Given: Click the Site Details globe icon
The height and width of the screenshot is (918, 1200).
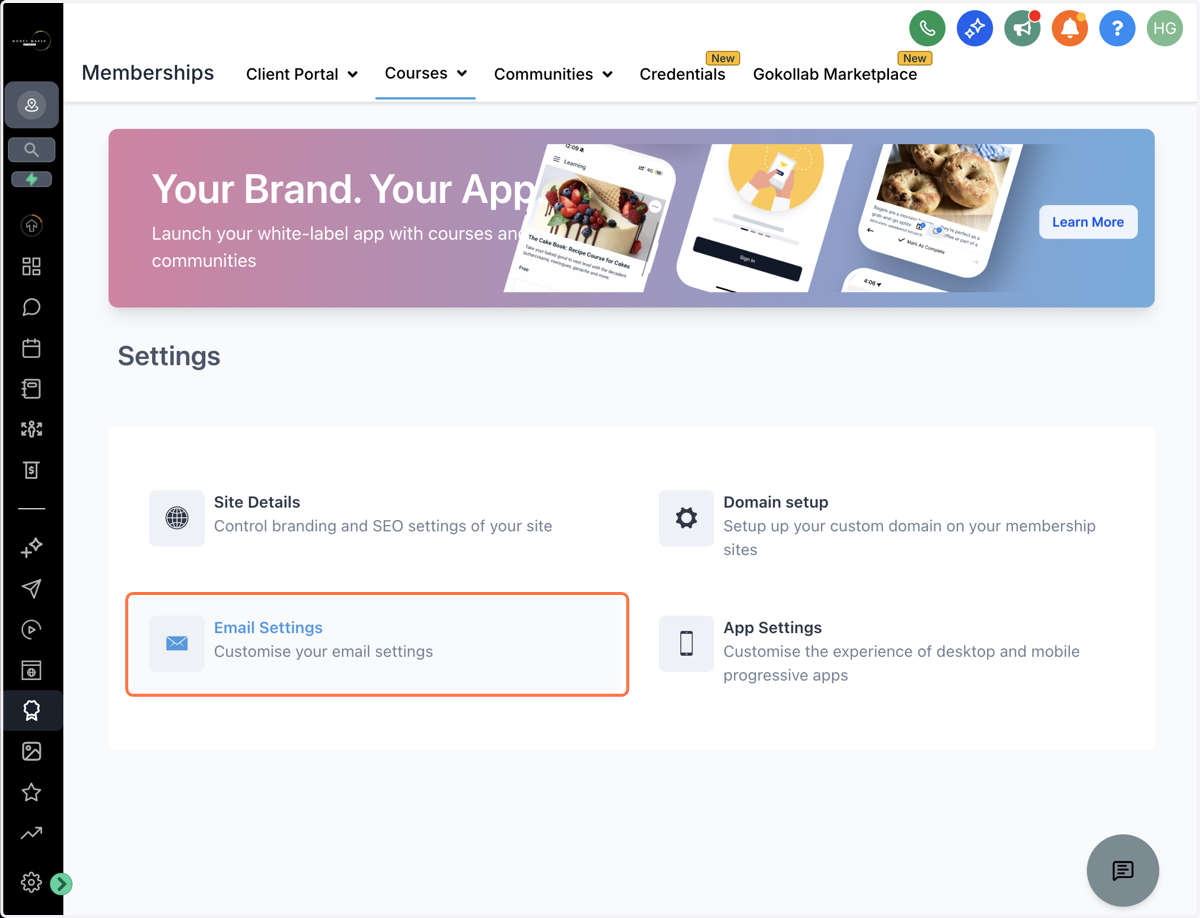Looking at the screenshot, I should pos(177,518).
